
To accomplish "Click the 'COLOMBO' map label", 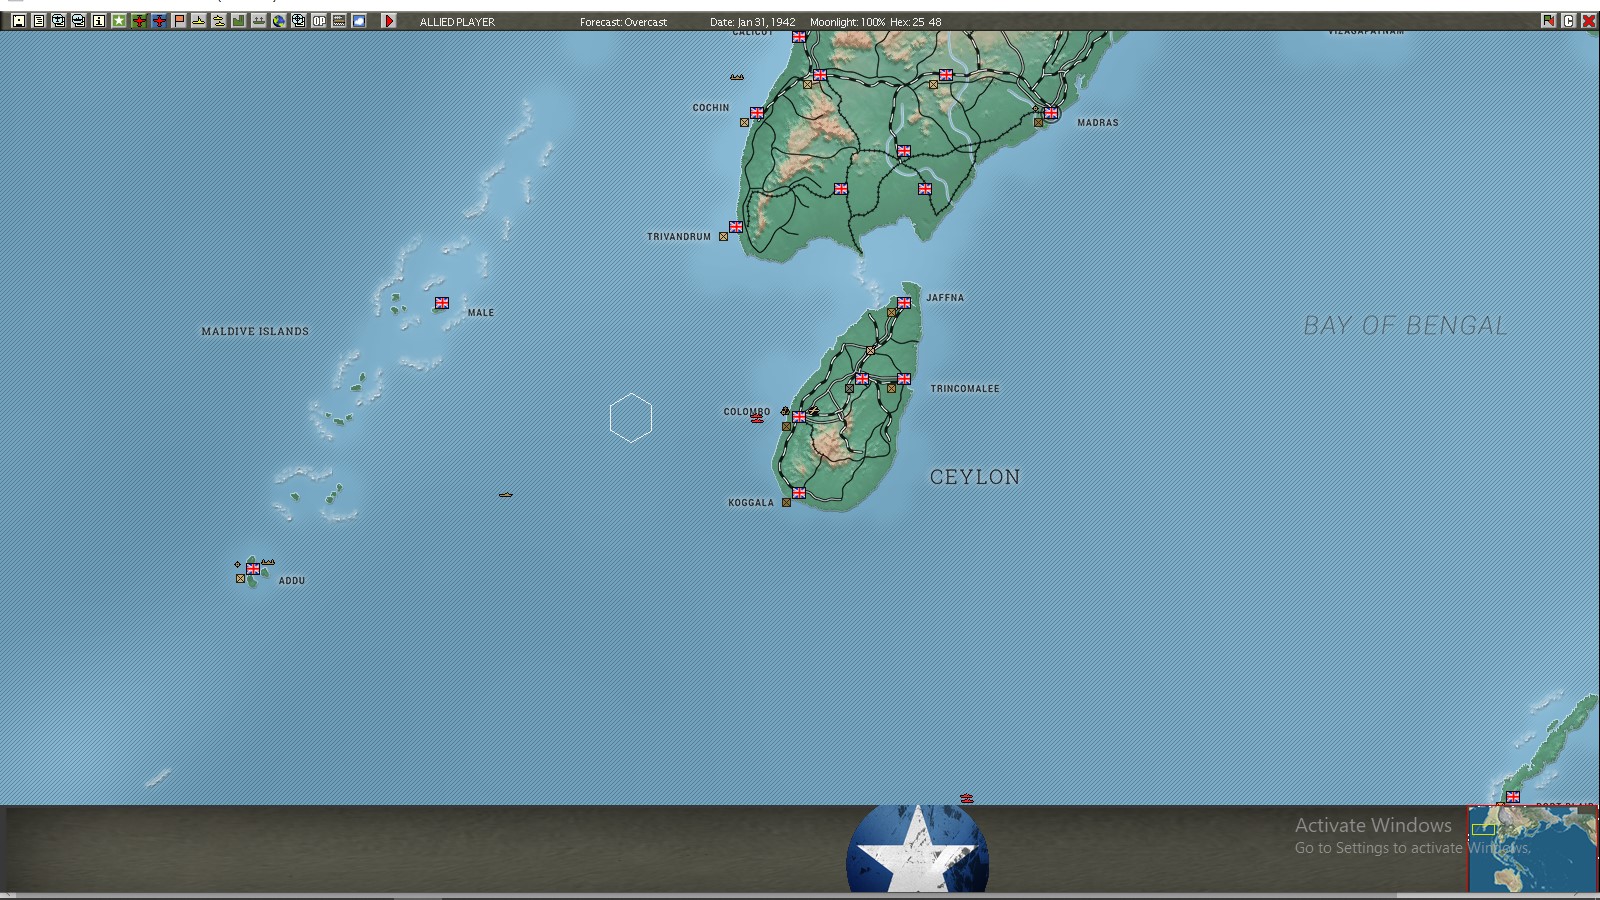I will click(747, 412).
